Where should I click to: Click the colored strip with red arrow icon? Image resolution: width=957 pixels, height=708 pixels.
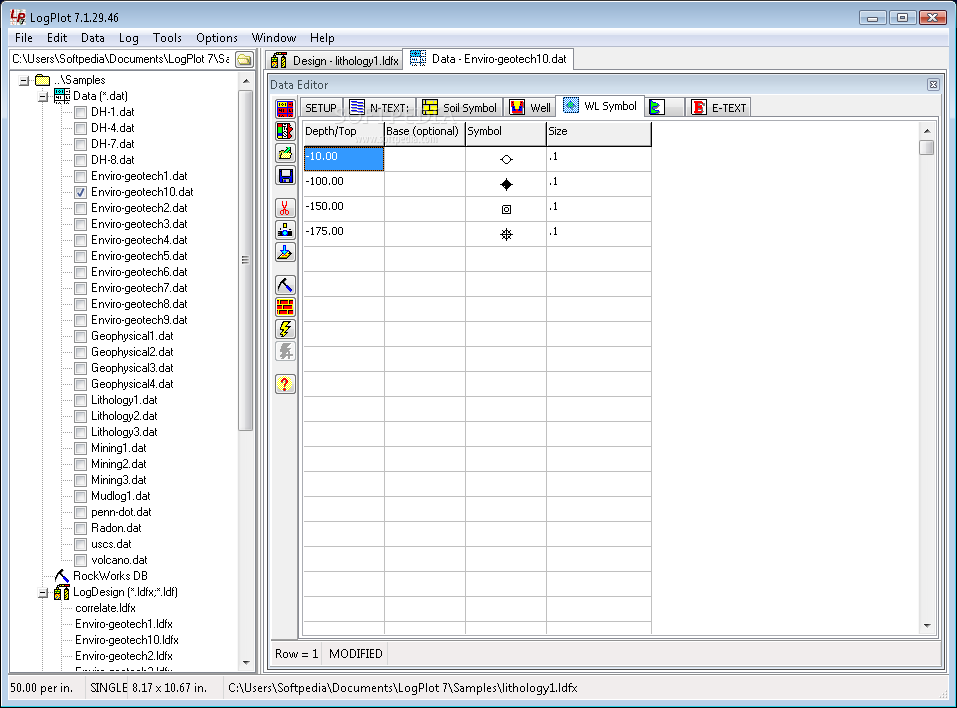pyautogui.click(x=285, y=131)
